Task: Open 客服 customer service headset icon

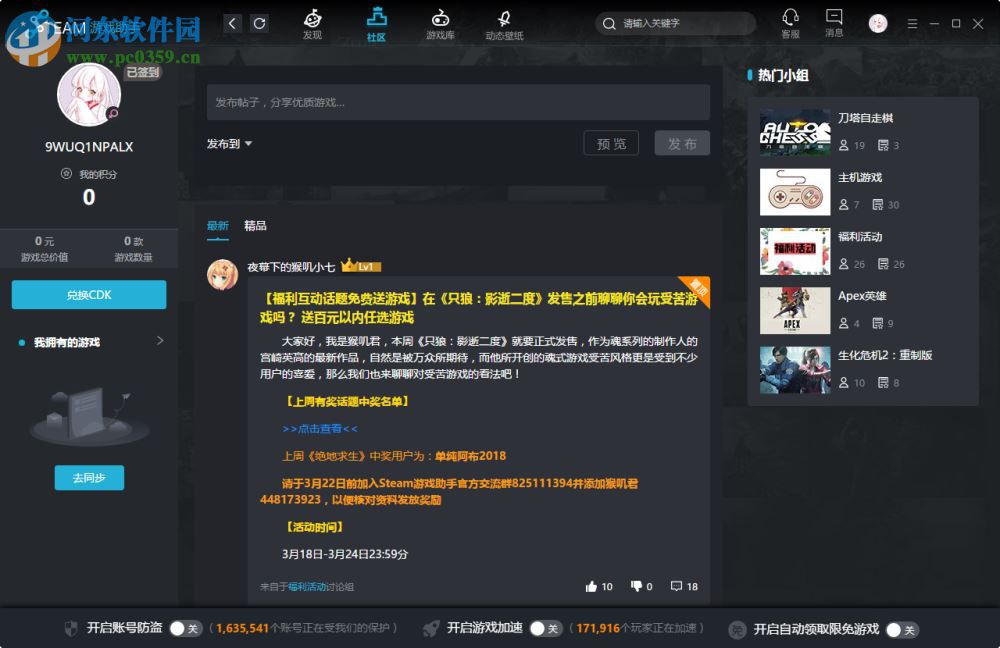Action: point(790,22)
